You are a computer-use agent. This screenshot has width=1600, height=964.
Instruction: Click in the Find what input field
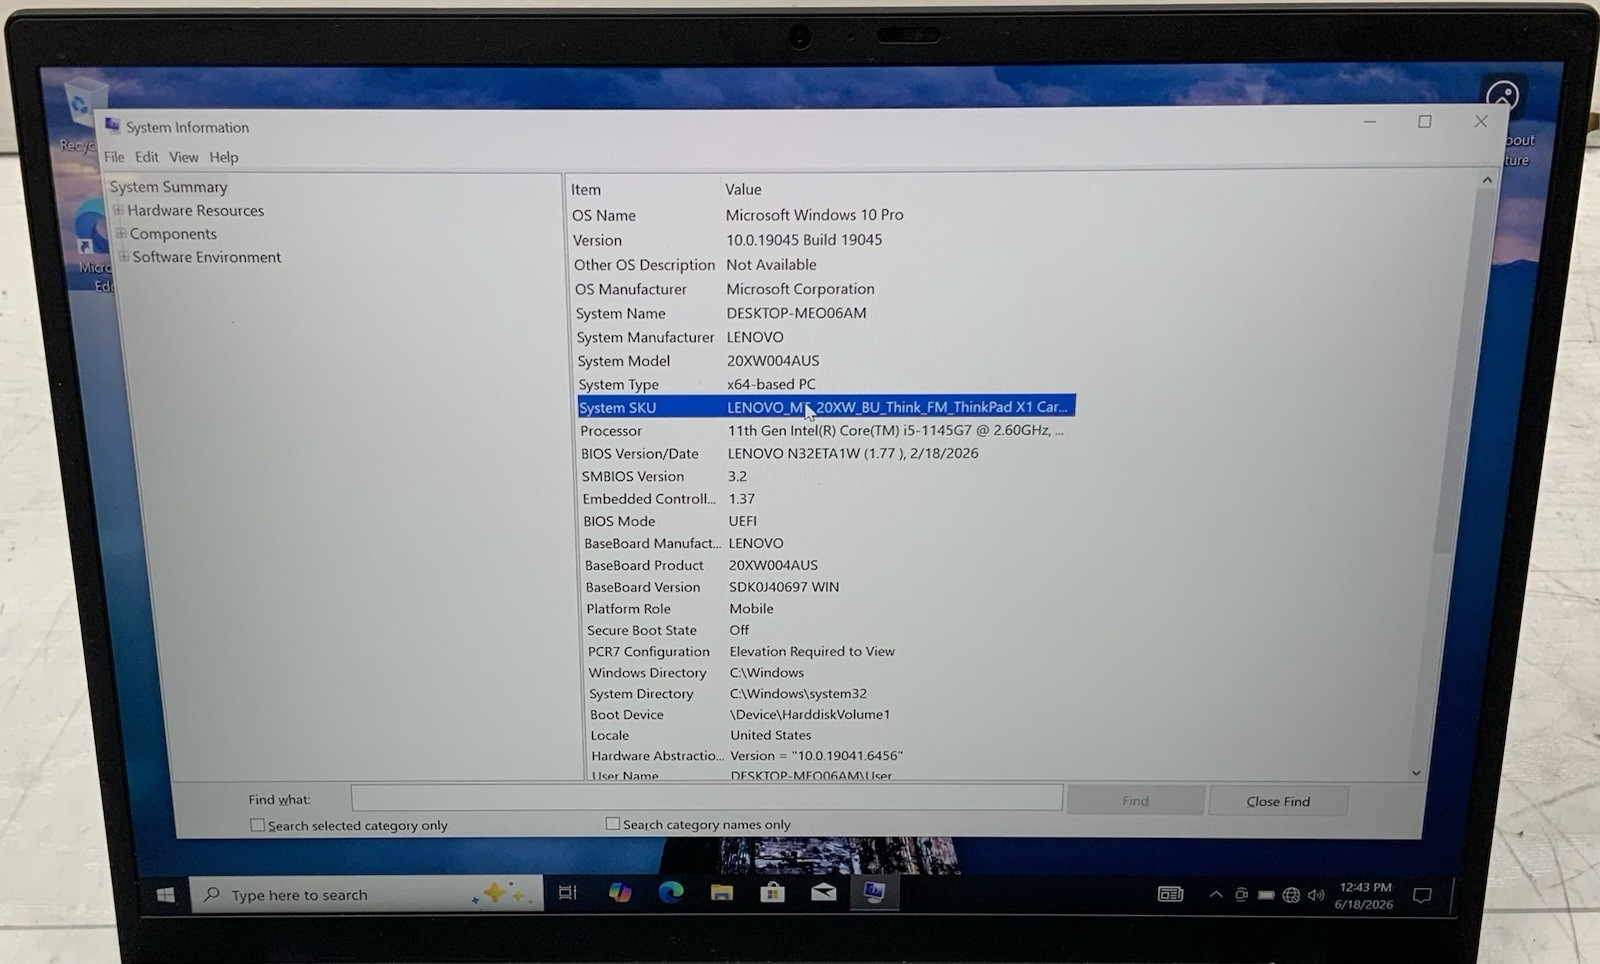(x=706, y=797)
